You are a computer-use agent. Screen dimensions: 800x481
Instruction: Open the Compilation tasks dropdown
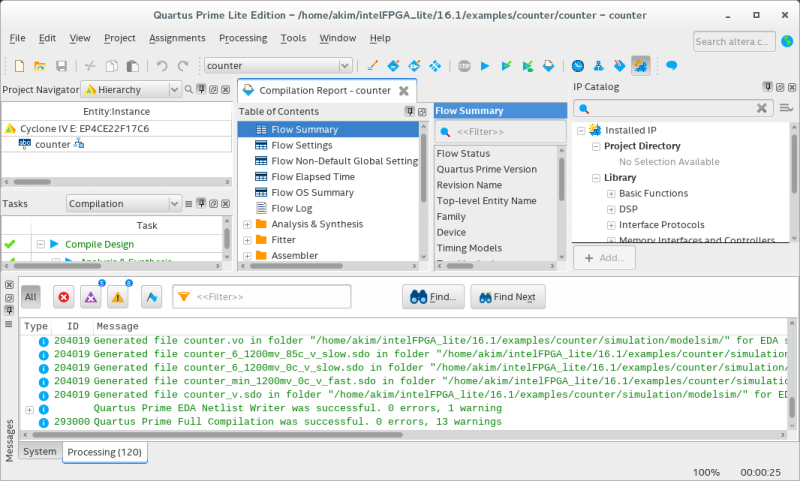pos(174,204)
